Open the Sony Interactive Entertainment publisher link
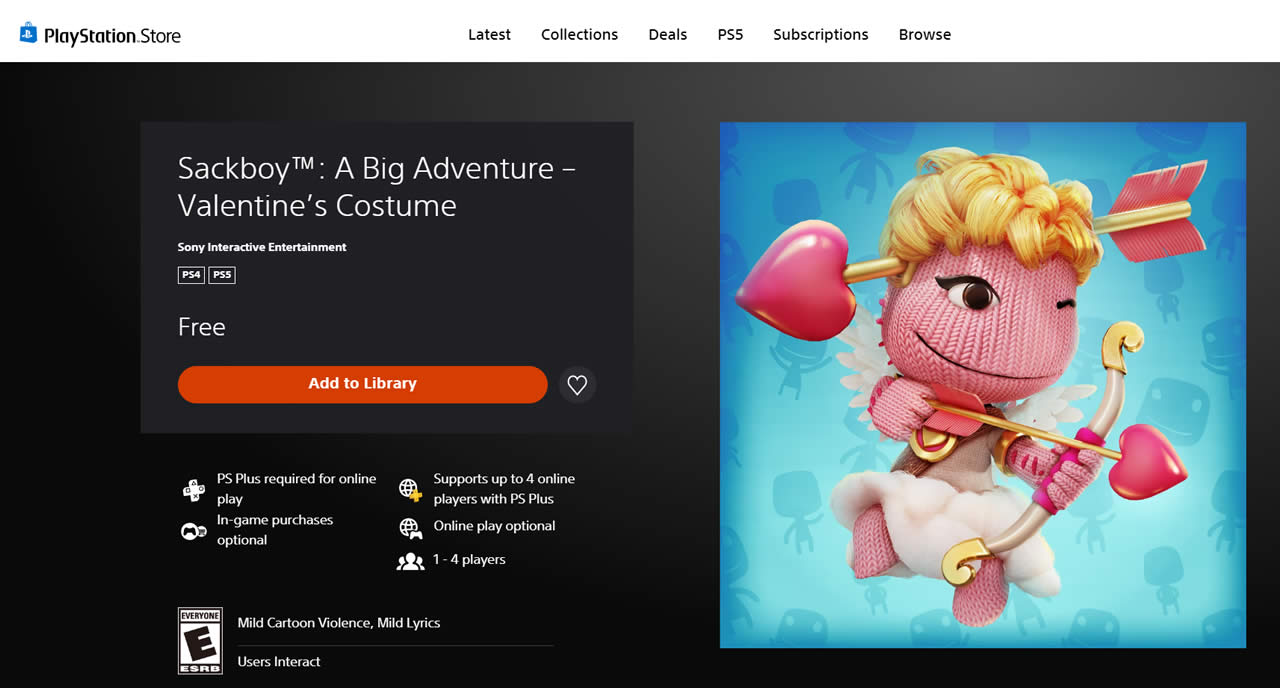This screenshot has width=1280, height=688. click(x=261, y=247)
